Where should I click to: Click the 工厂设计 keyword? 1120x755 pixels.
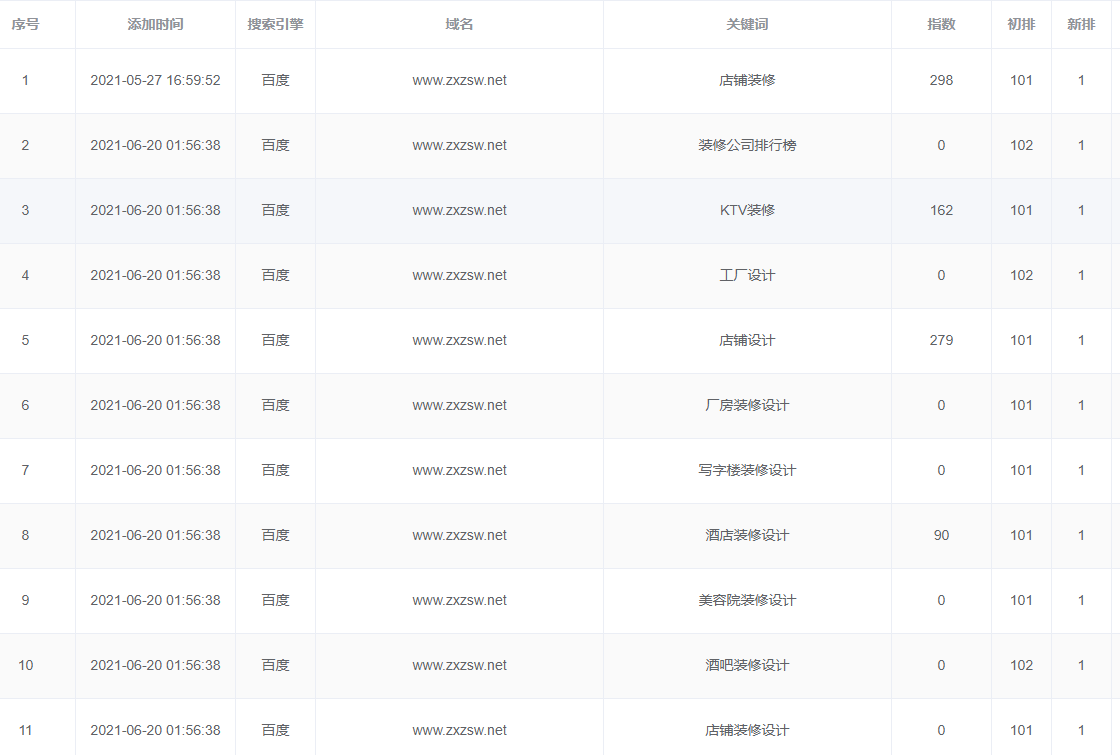[x=747, y=275]
